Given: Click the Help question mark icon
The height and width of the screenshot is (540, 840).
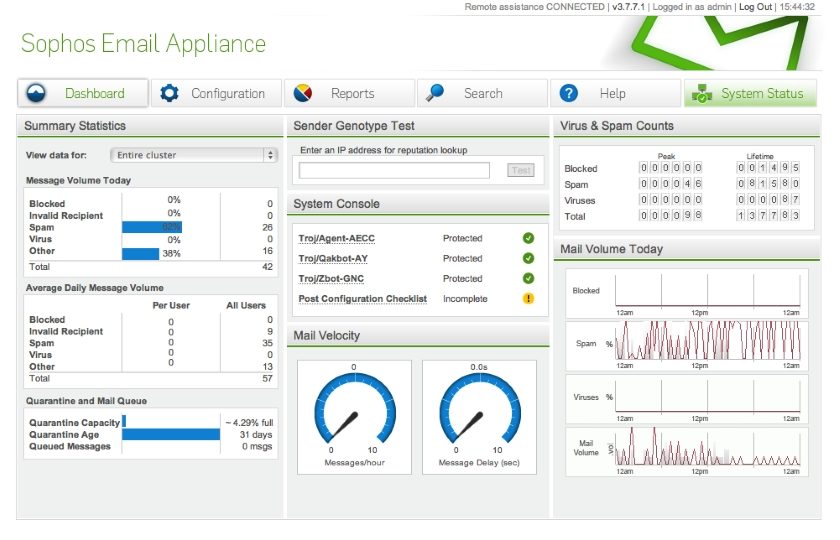Looking at the screenshot, I should (x=568, y=93).
